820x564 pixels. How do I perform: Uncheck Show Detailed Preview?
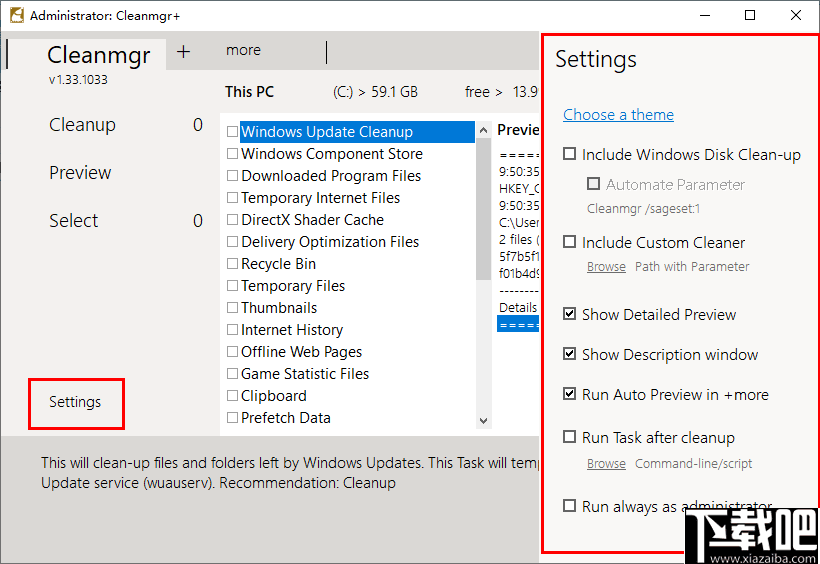coord(570,314)
